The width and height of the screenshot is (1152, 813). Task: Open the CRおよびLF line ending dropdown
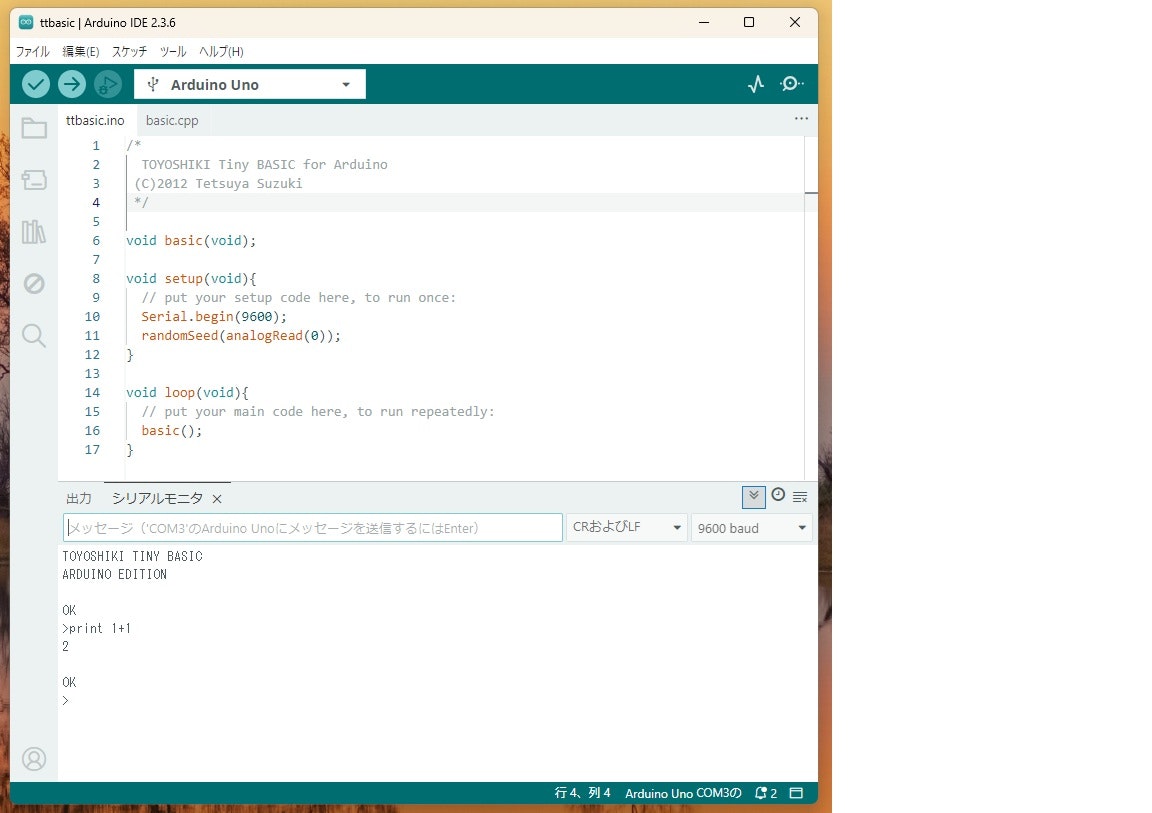tap(627, 527)
